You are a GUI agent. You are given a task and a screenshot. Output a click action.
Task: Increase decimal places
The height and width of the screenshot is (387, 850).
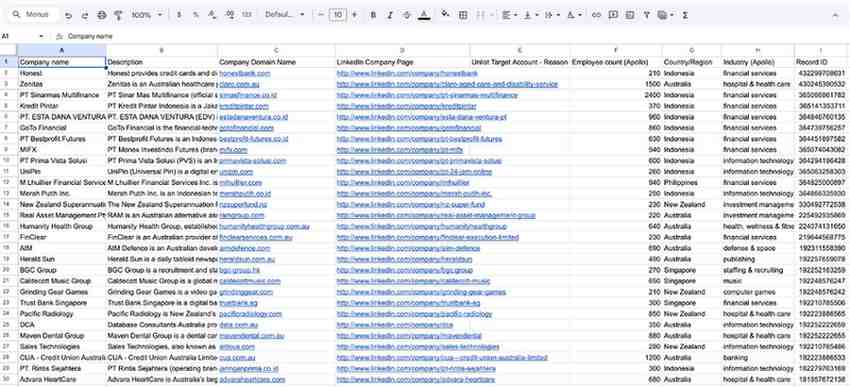[229, 15]
